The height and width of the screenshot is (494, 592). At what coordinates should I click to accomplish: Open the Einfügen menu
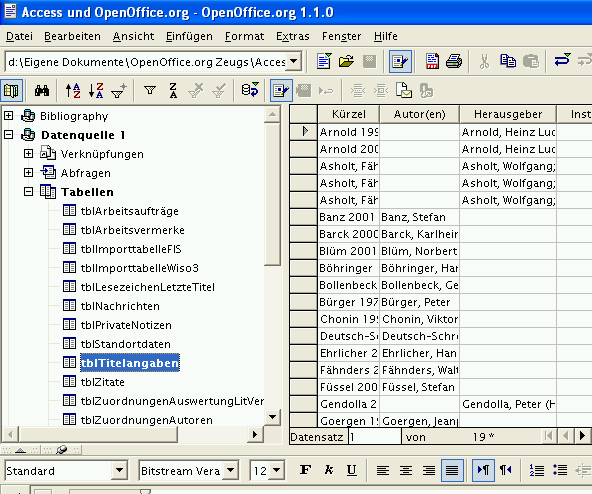(189, 36)
